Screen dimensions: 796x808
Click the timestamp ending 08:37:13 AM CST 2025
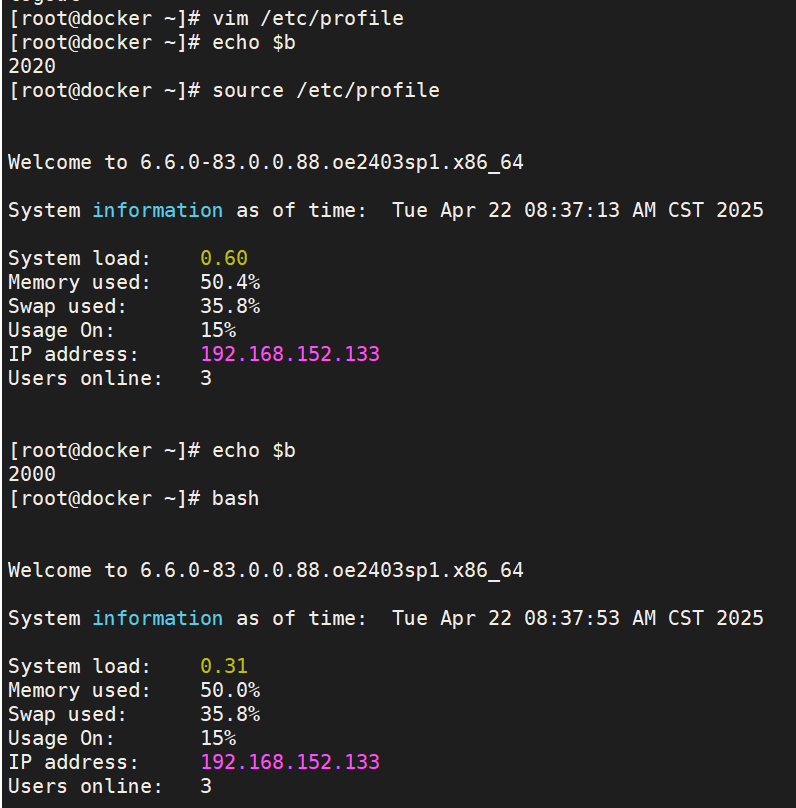(x=577, y=210)
